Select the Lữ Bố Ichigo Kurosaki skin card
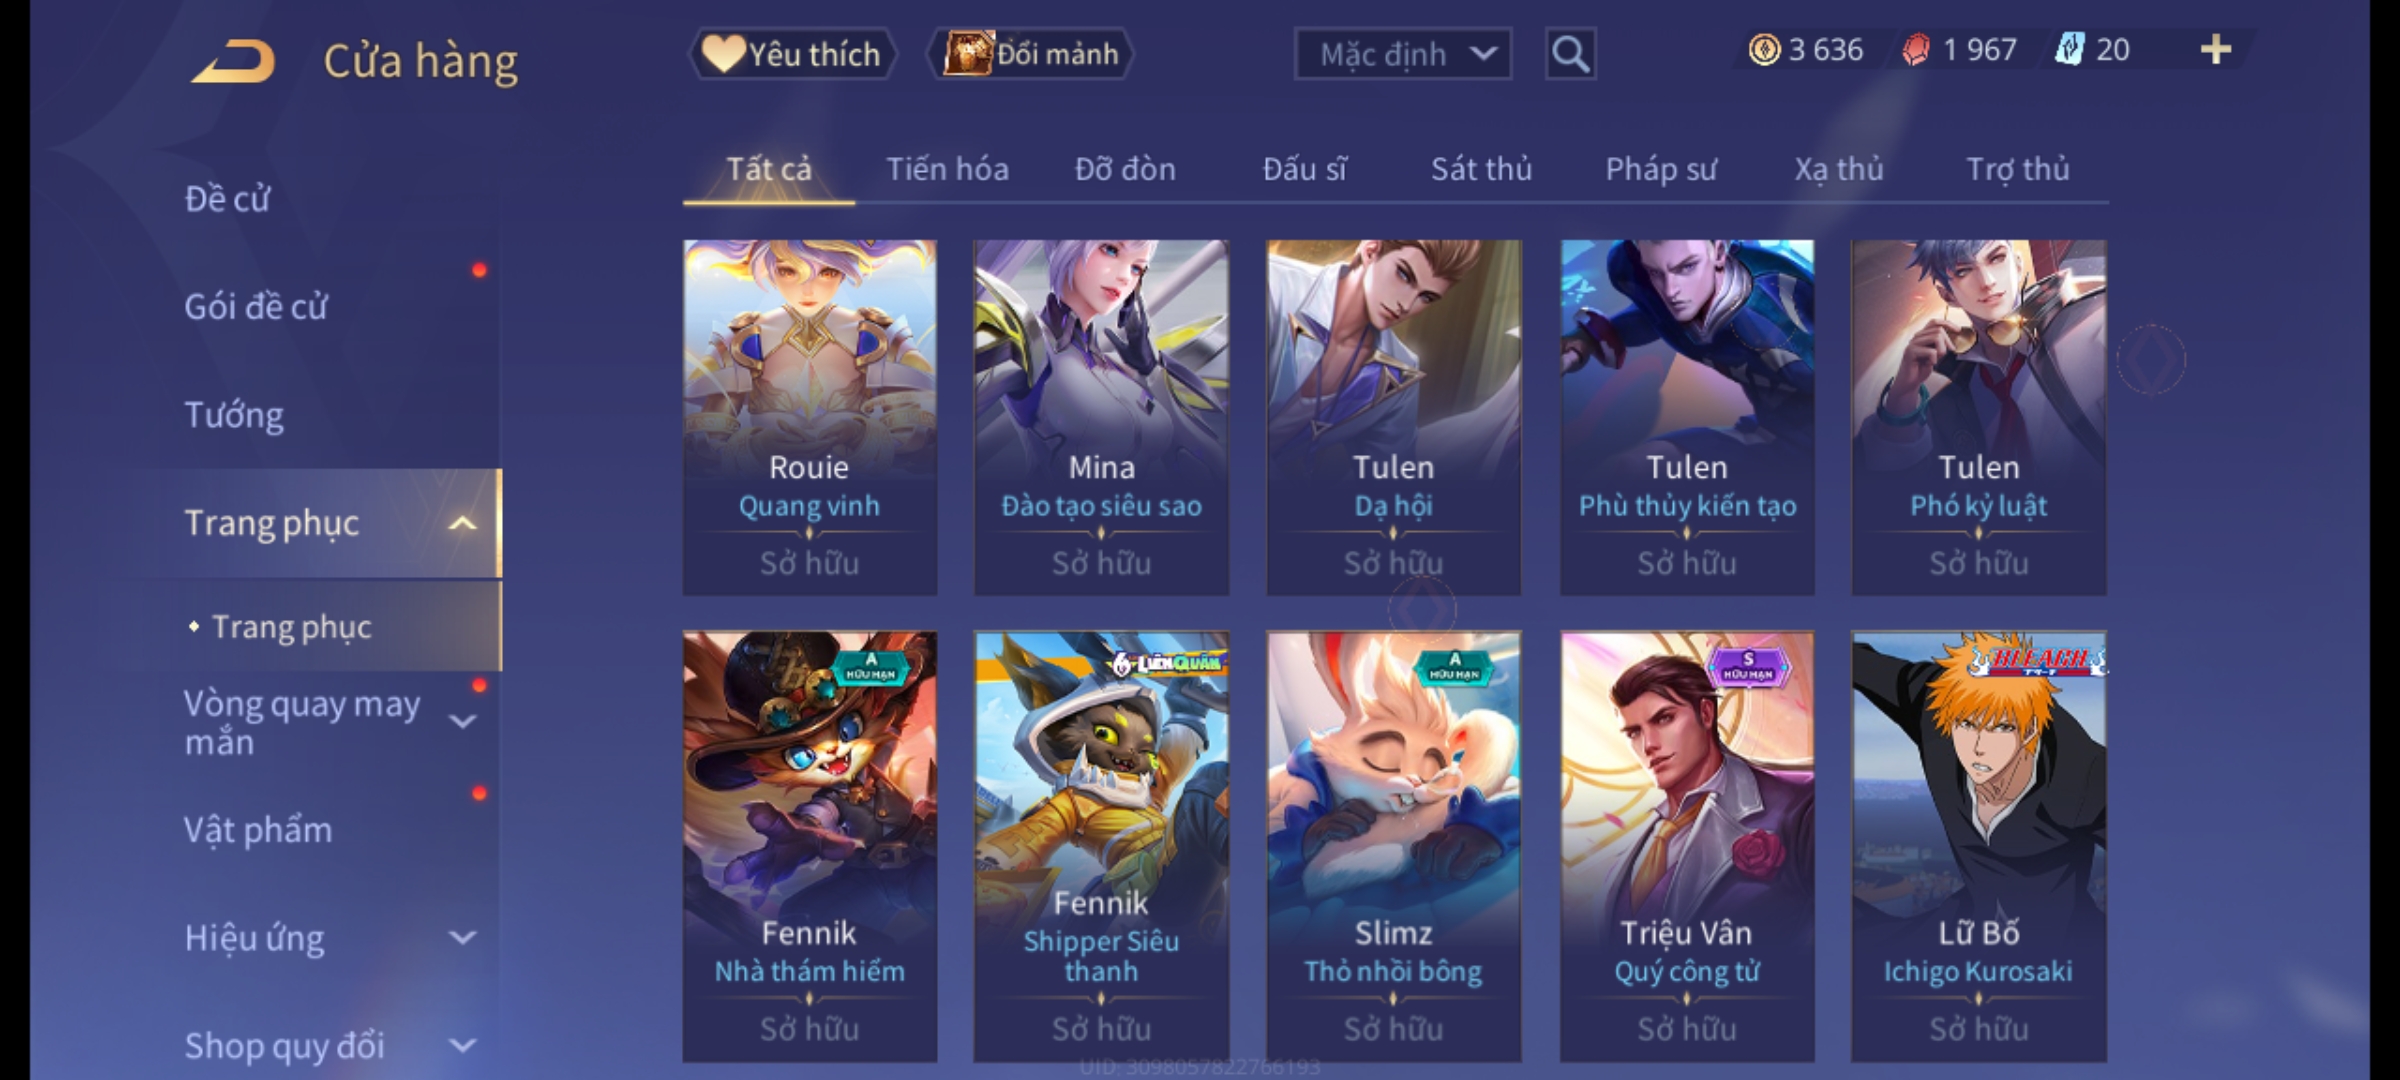 point(1978,846)
